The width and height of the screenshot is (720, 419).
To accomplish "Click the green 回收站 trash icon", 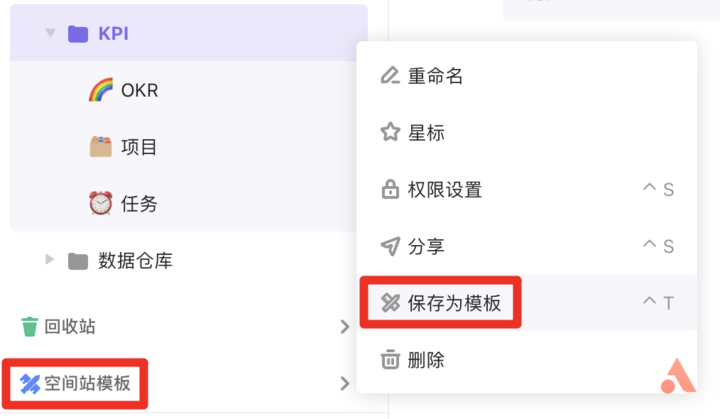I will pos(29,327).
